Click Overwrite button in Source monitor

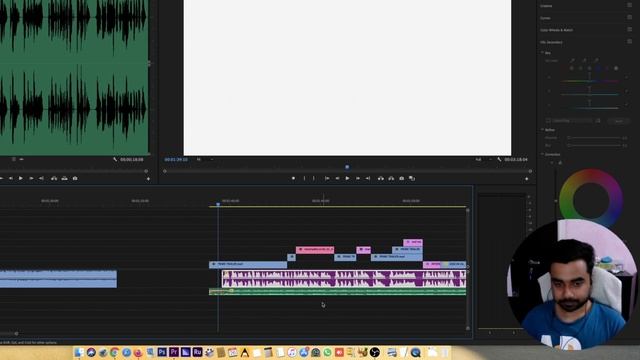click(64, 178)
